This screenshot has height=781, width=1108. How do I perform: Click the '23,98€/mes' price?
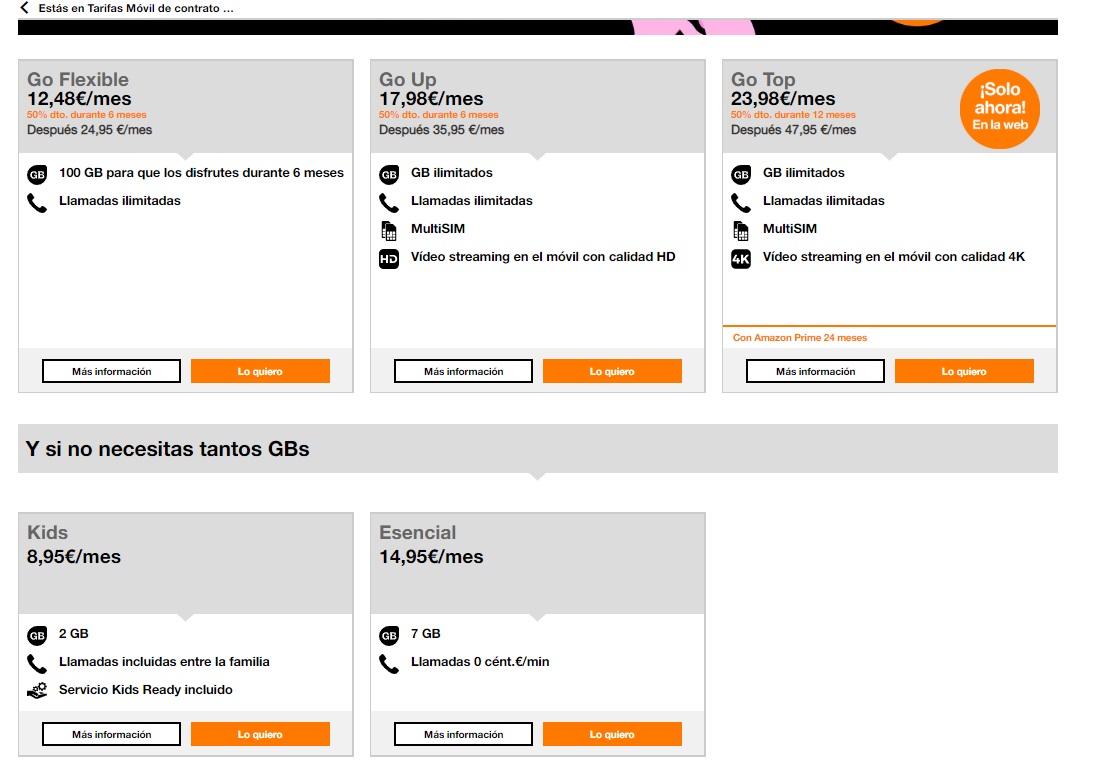point(783,99)
